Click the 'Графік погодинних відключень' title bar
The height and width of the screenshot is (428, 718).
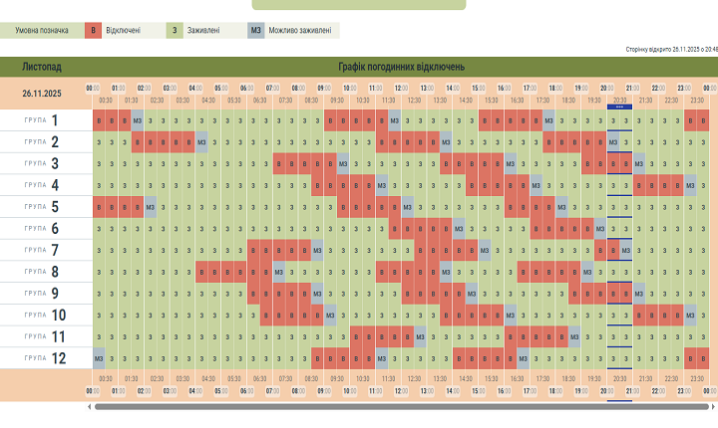[x=401, y=66]
